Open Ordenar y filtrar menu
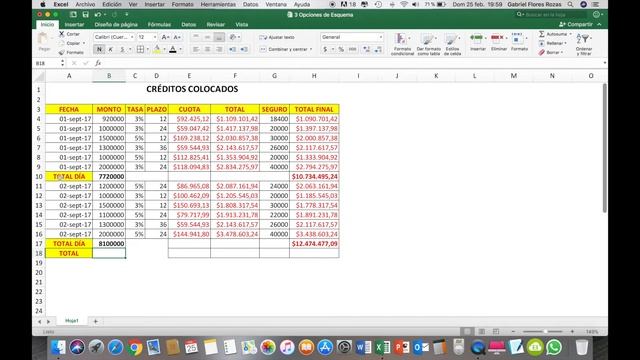Viewport: 640px width, 360px height. [x=584, y=44]
